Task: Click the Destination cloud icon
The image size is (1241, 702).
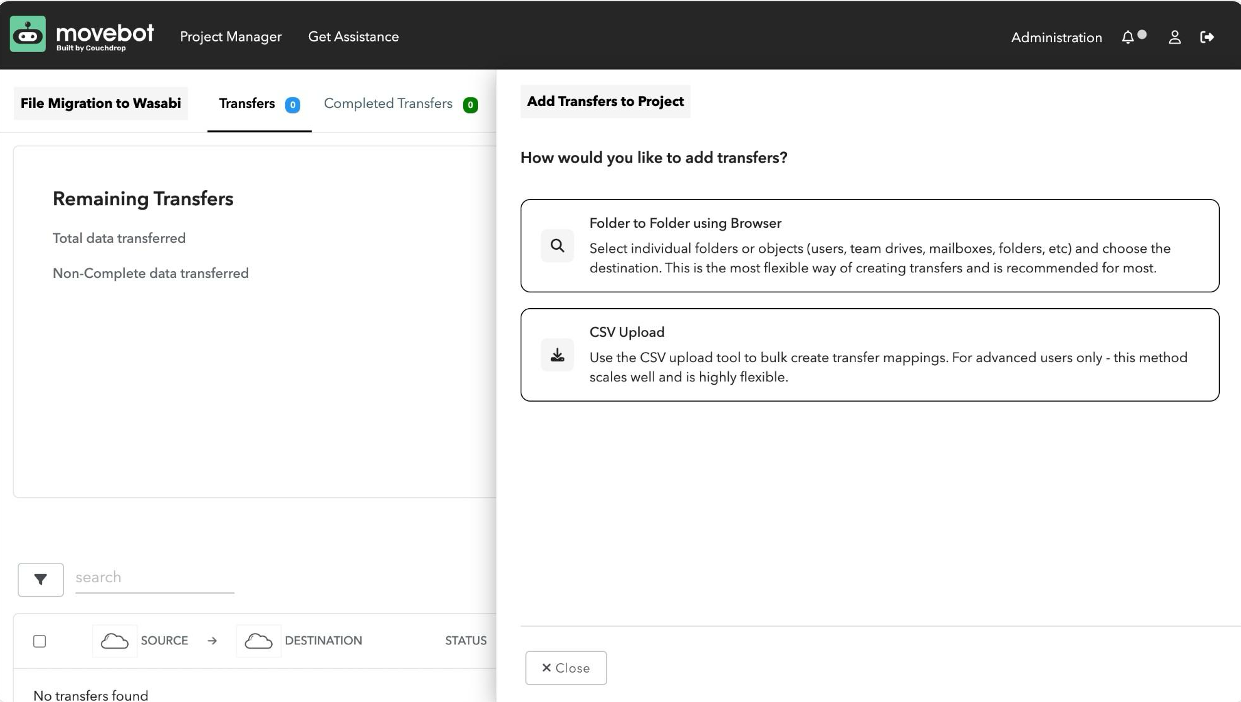Action: click(x=259, y=641)
